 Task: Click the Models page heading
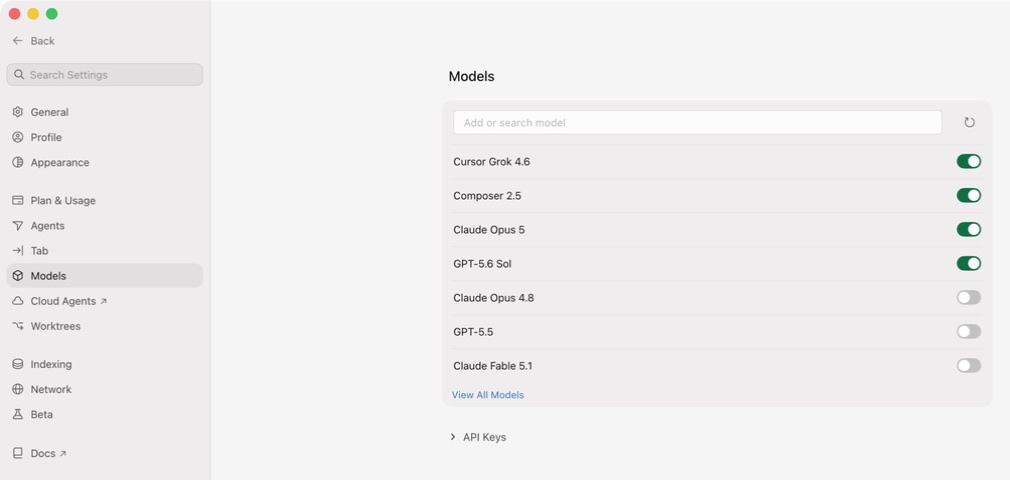pos(472,76)
